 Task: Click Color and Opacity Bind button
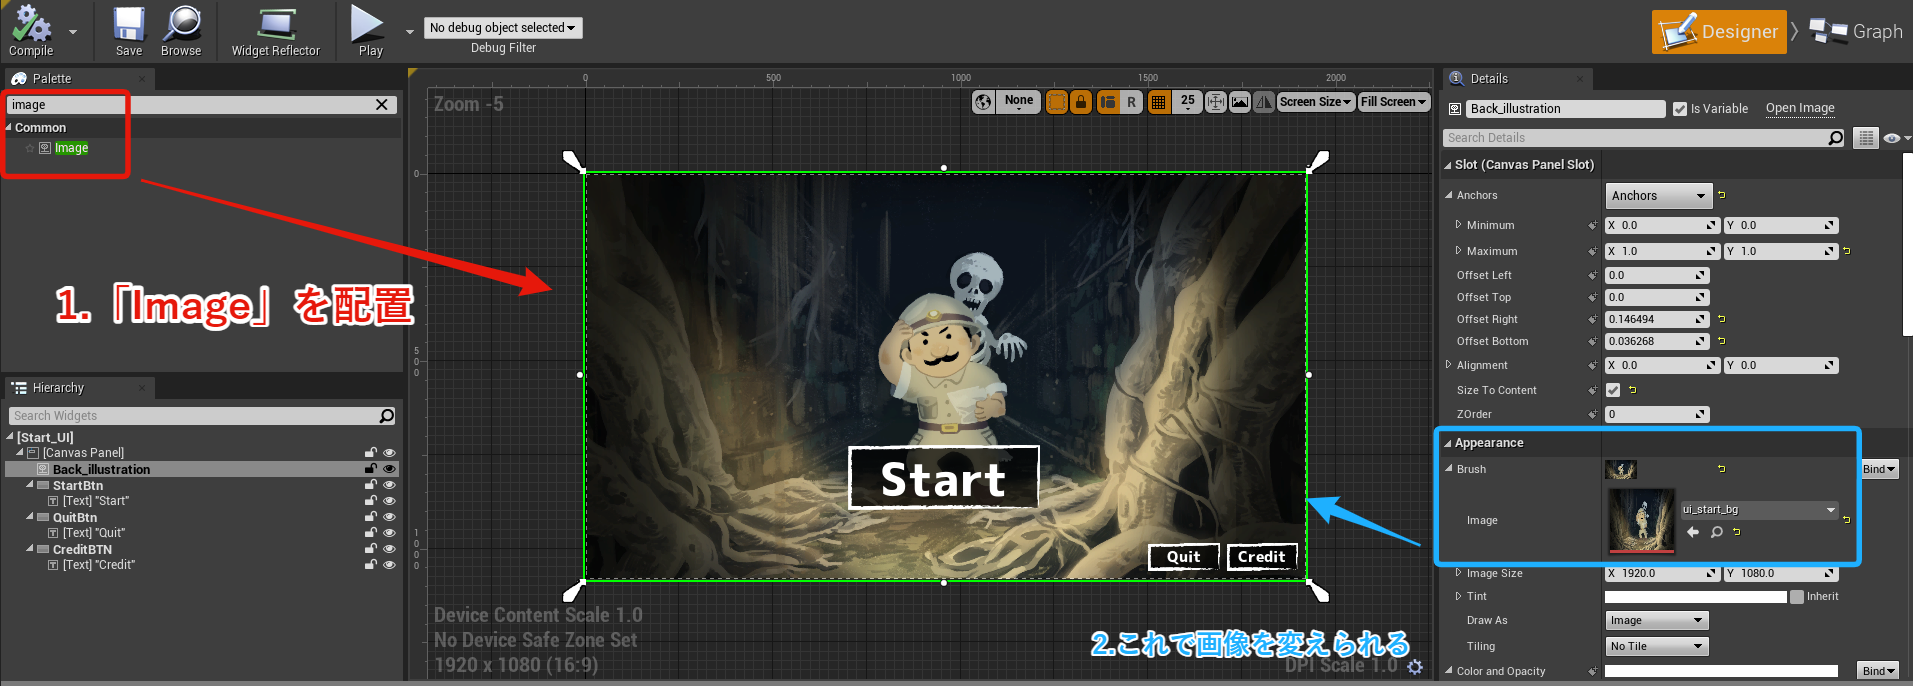1878,671
